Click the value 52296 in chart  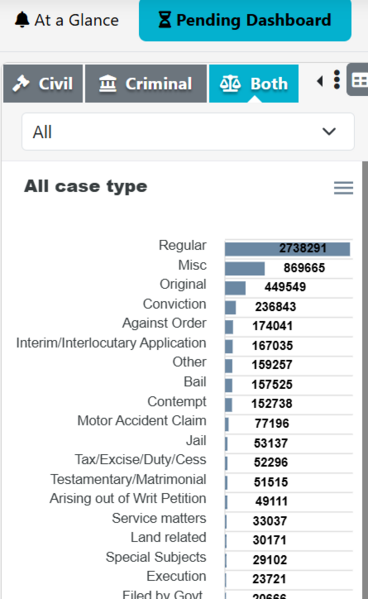point(271,463)
